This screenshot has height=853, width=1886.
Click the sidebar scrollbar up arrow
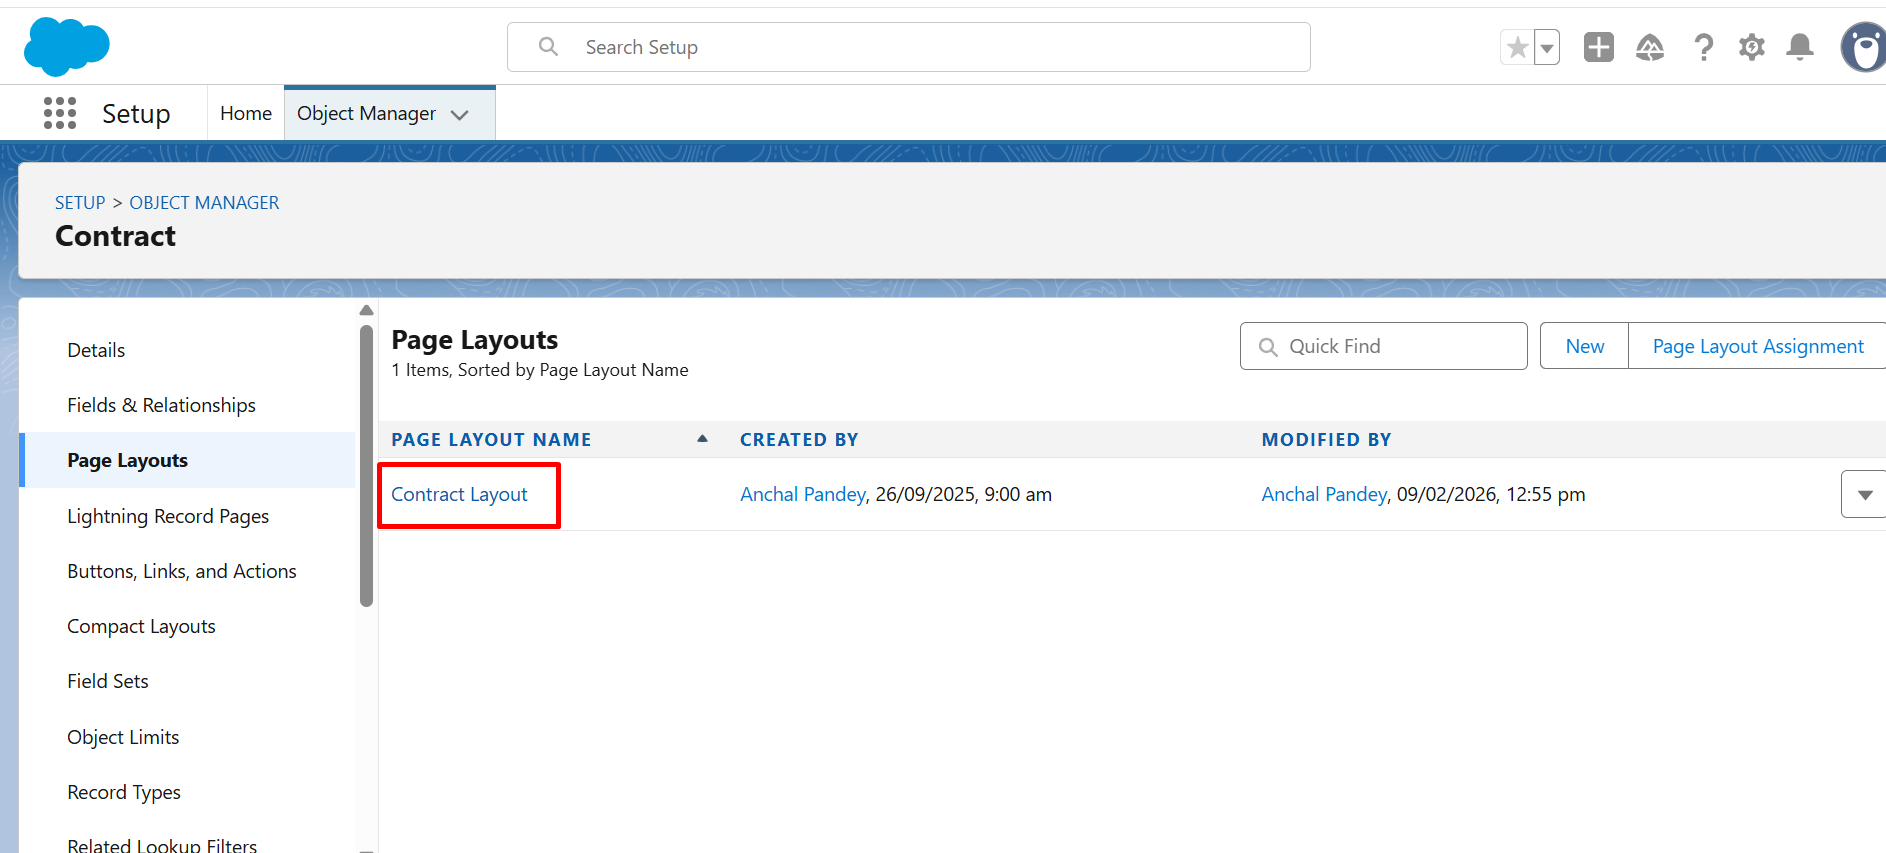click(x=366, y=310)
